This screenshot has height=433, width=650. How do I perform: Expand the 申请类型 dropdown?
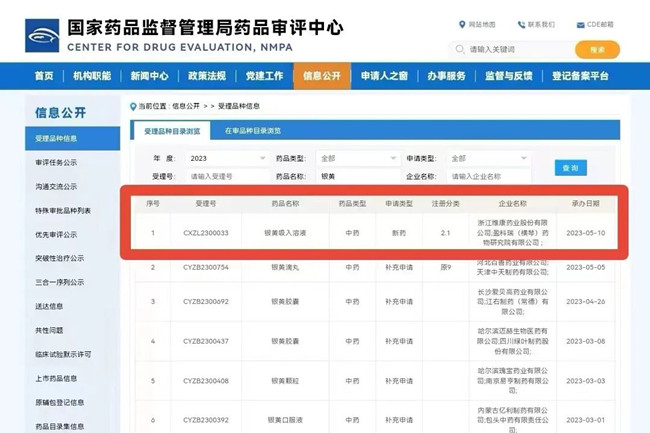tap(487, 158)
